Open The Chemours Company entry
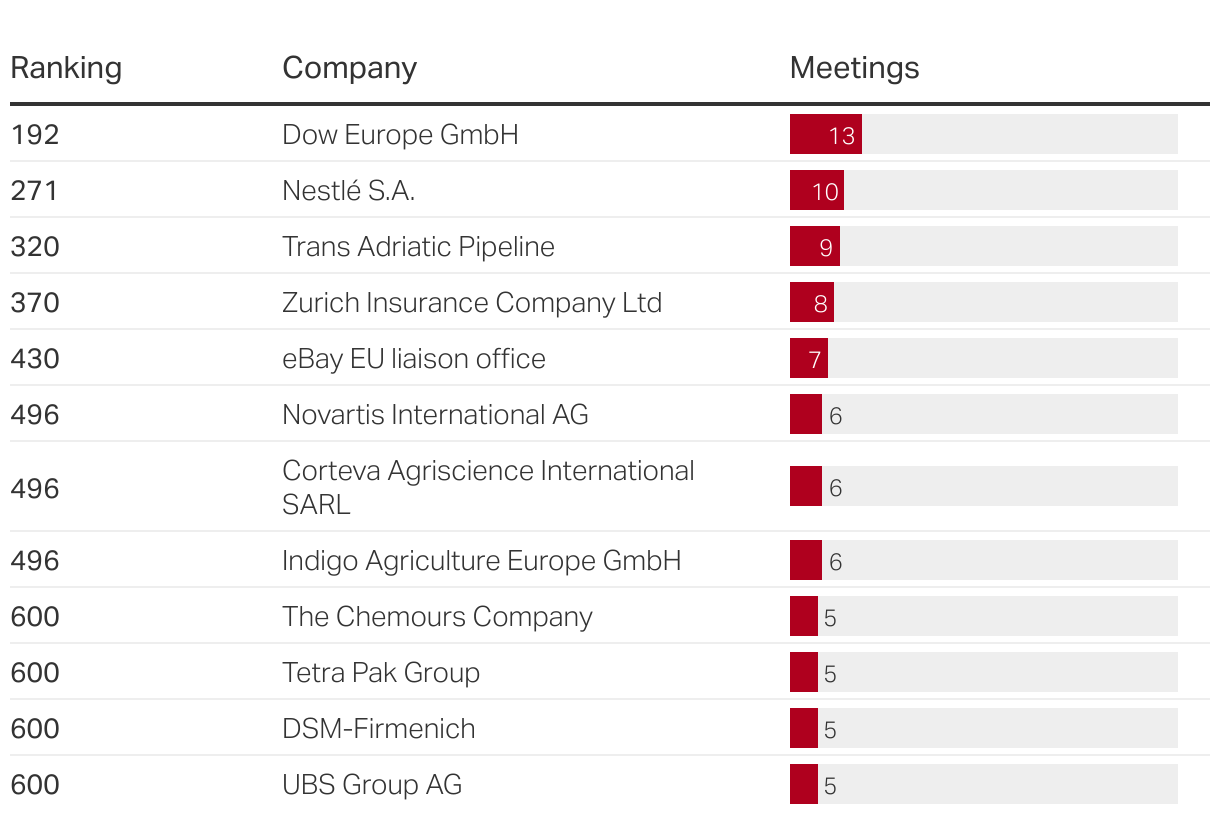The image size is (1220, 820). (437, 616)
